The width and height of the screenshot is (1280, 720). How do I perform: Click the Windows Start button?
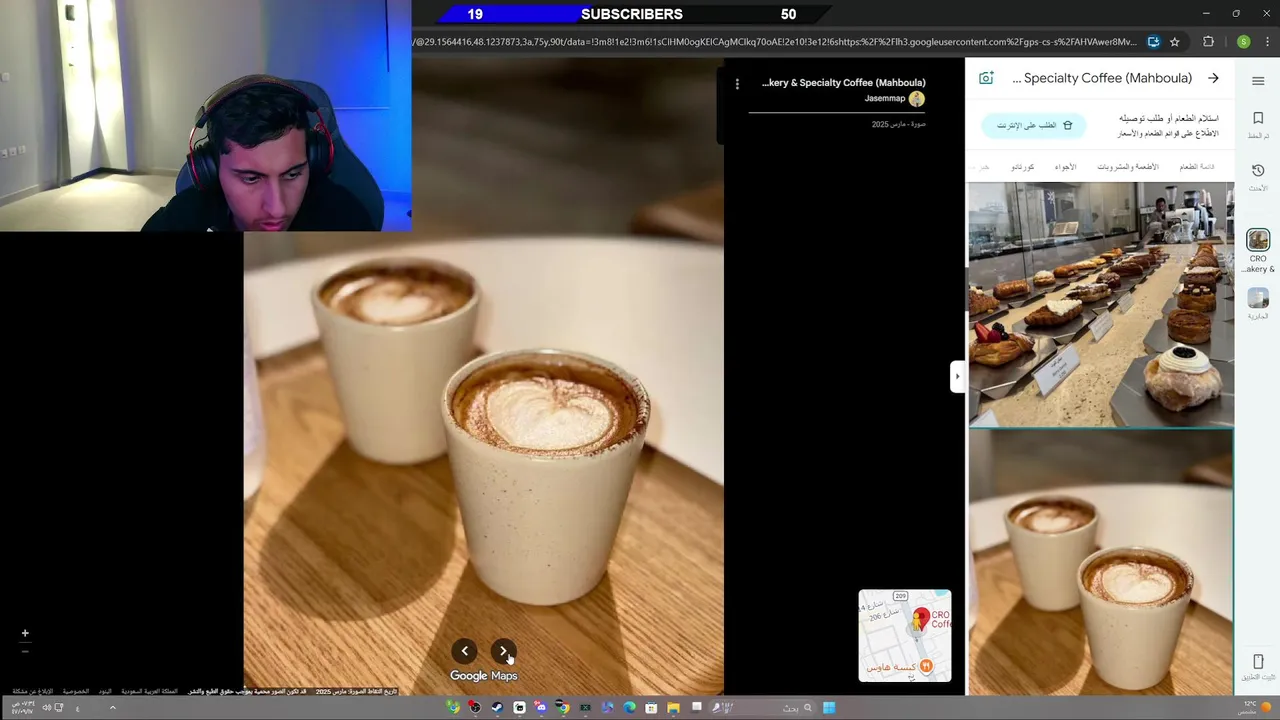tap(829, 708)
